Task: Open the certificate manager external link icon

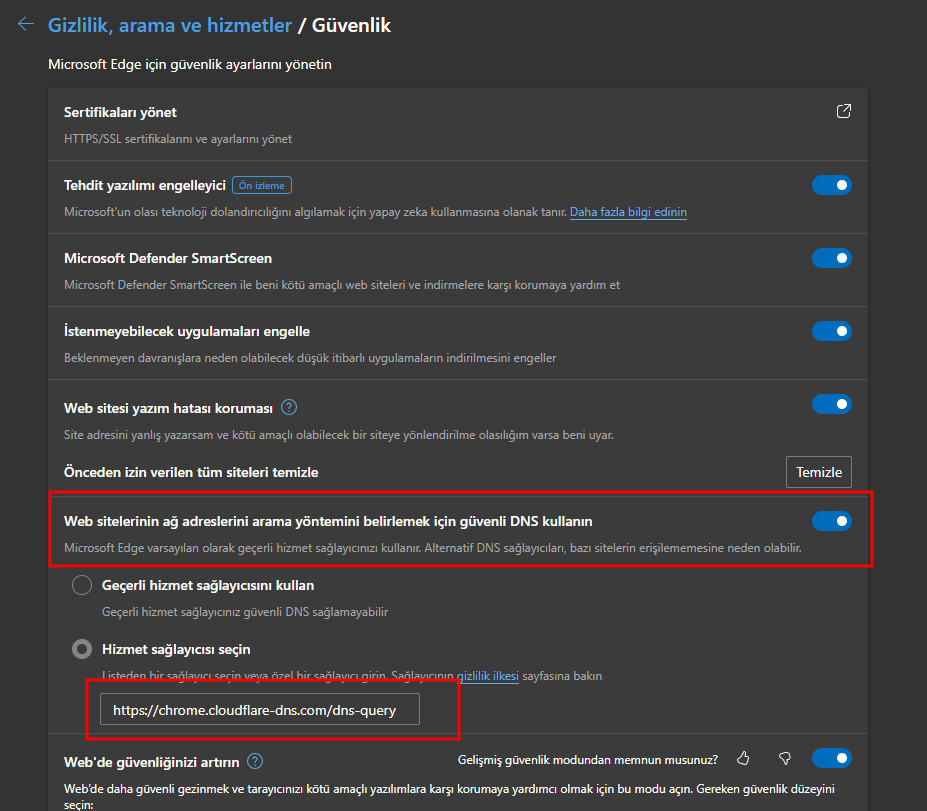Action: pos(844,111)
